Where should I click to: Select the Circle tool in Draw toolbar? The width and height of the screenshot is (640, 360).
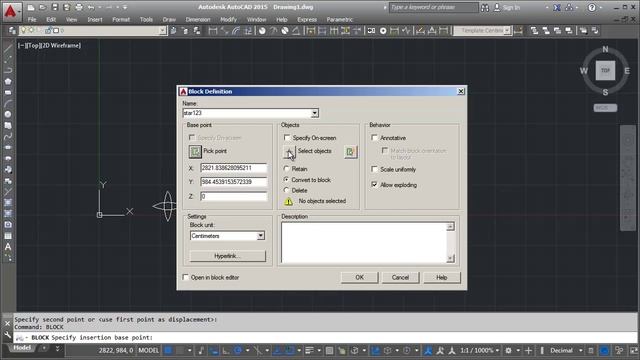(8, 114)
